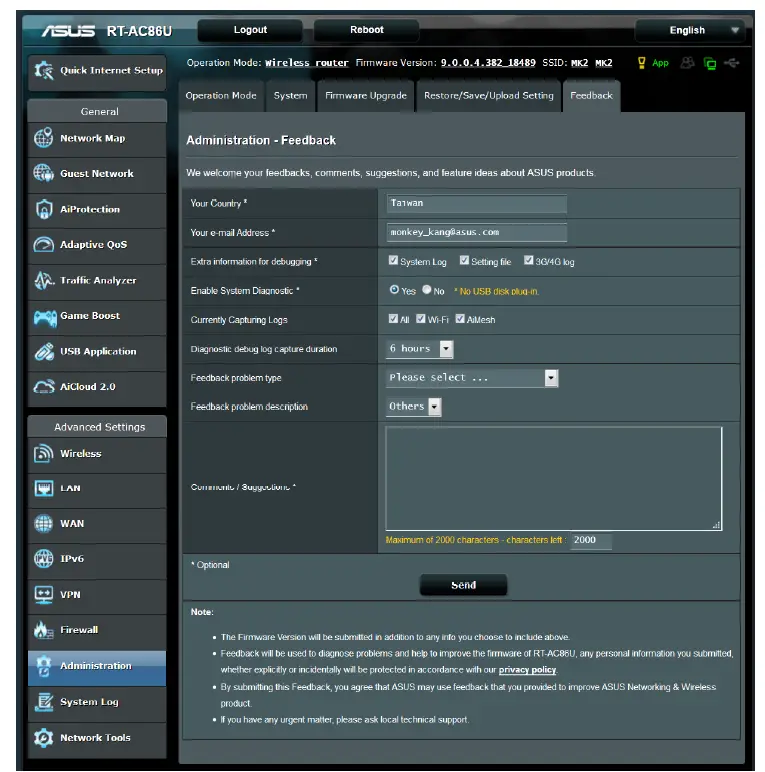The image size is (765, 772).
Task: Select Yes for Enable System Diagnostic
Action: [x=394, y=290]
